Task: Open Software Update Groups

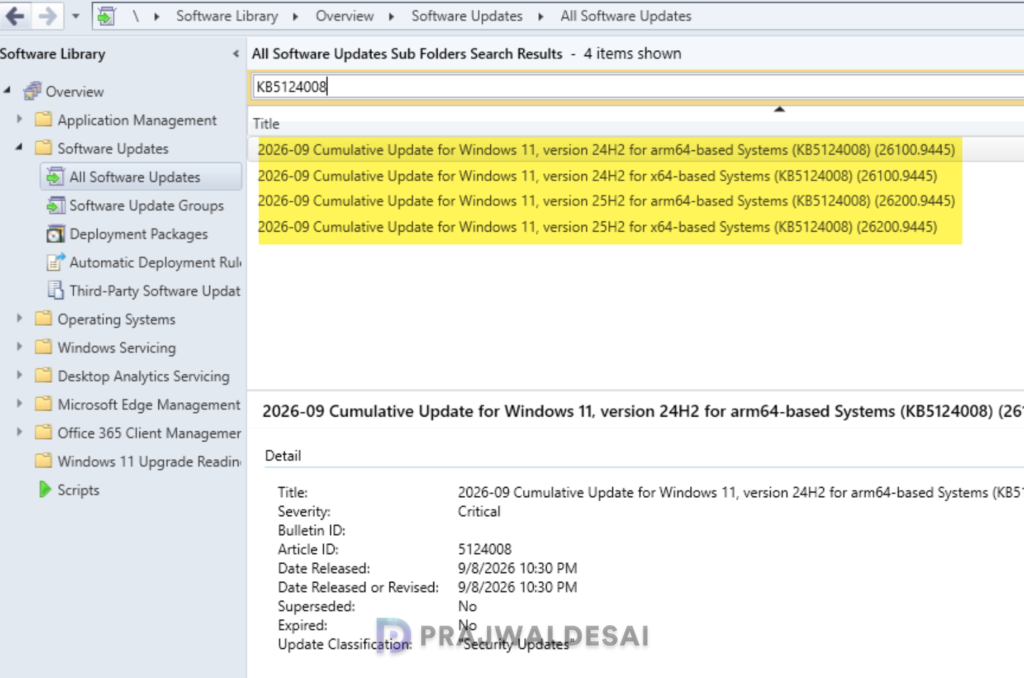Action: (x=146, y=205)
